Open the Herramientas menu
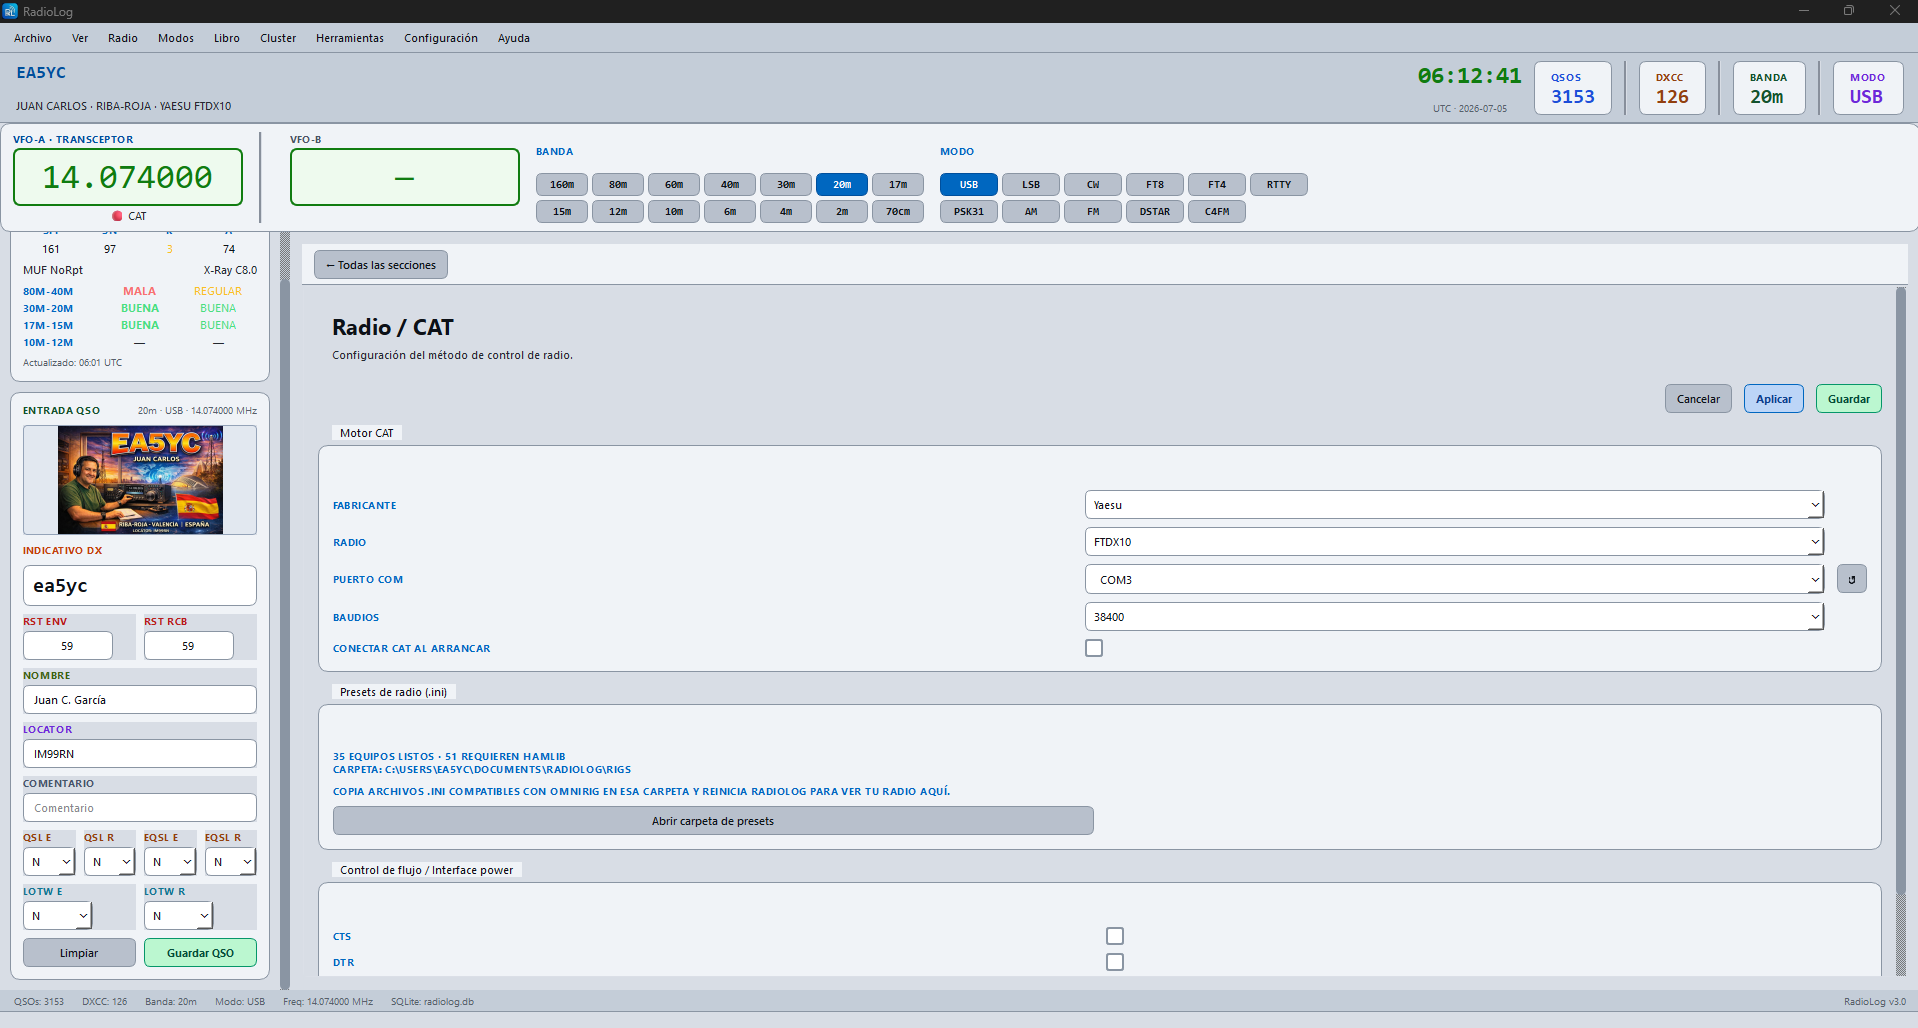This screenshot has width=1918, height=1028. 350,38
